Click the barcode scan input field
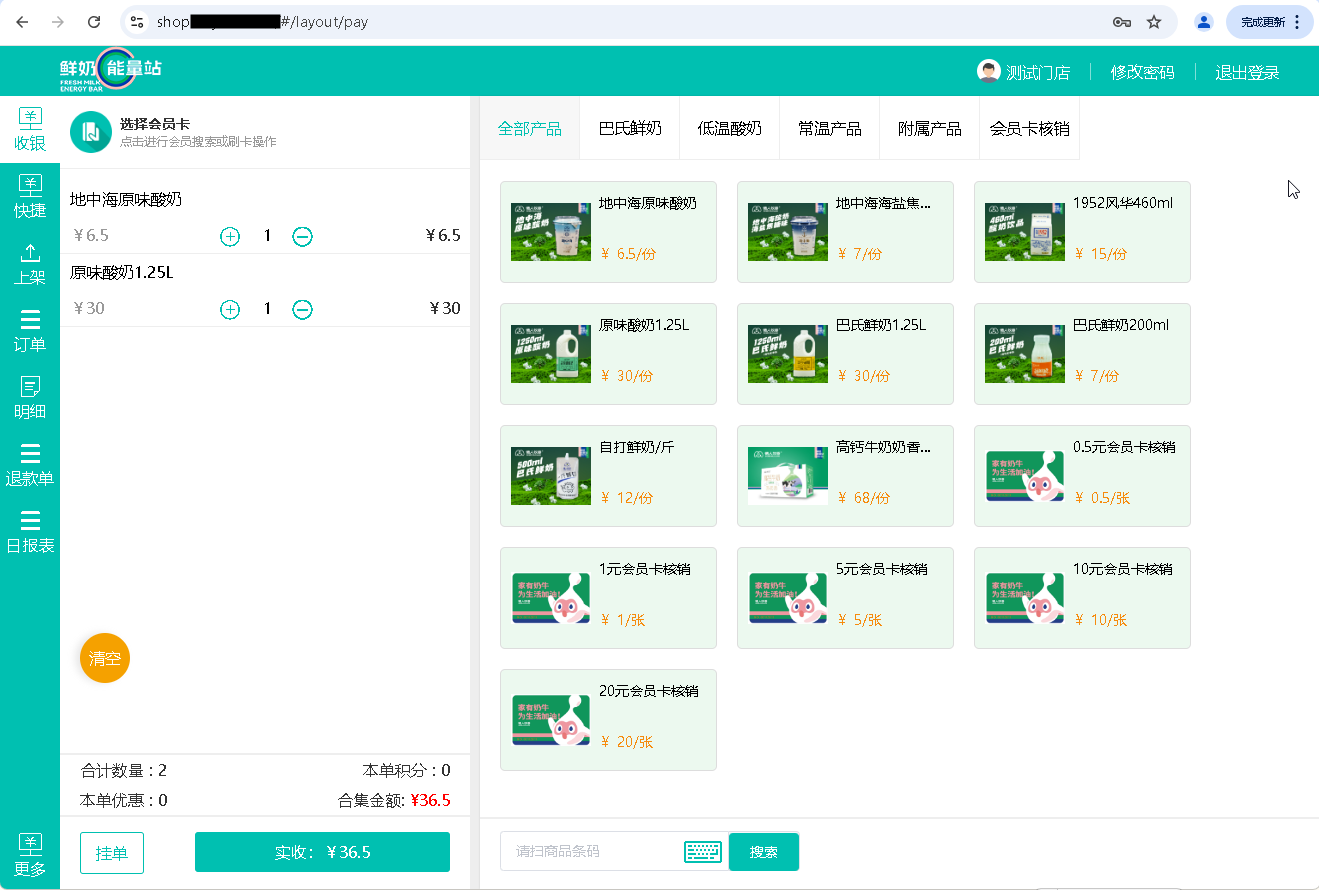Screen dimensions: 1319x890 (x=592, y=852)
